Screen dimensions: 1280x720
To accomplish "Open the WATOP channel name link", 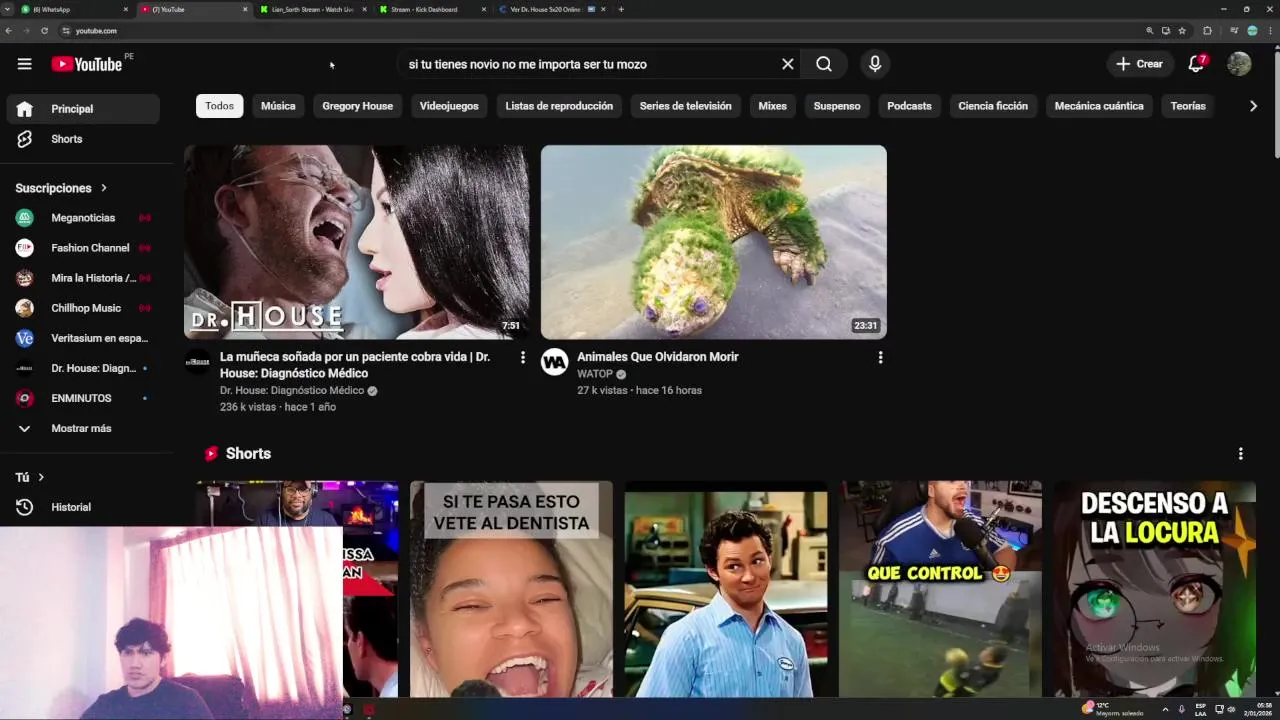I will click(x=595, y=374).
